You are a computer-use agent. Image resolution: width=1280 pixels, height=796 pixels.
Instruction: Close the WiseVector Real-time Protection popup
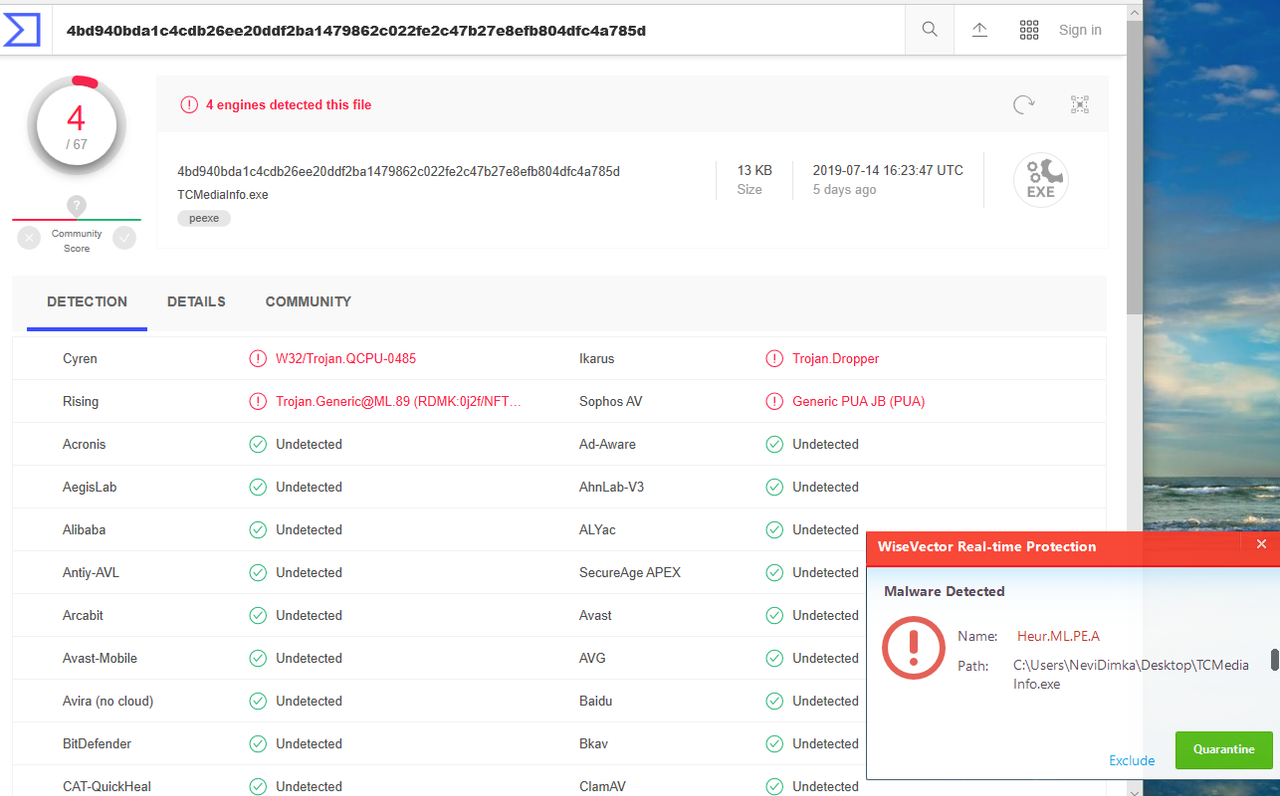coord(1261,545)
